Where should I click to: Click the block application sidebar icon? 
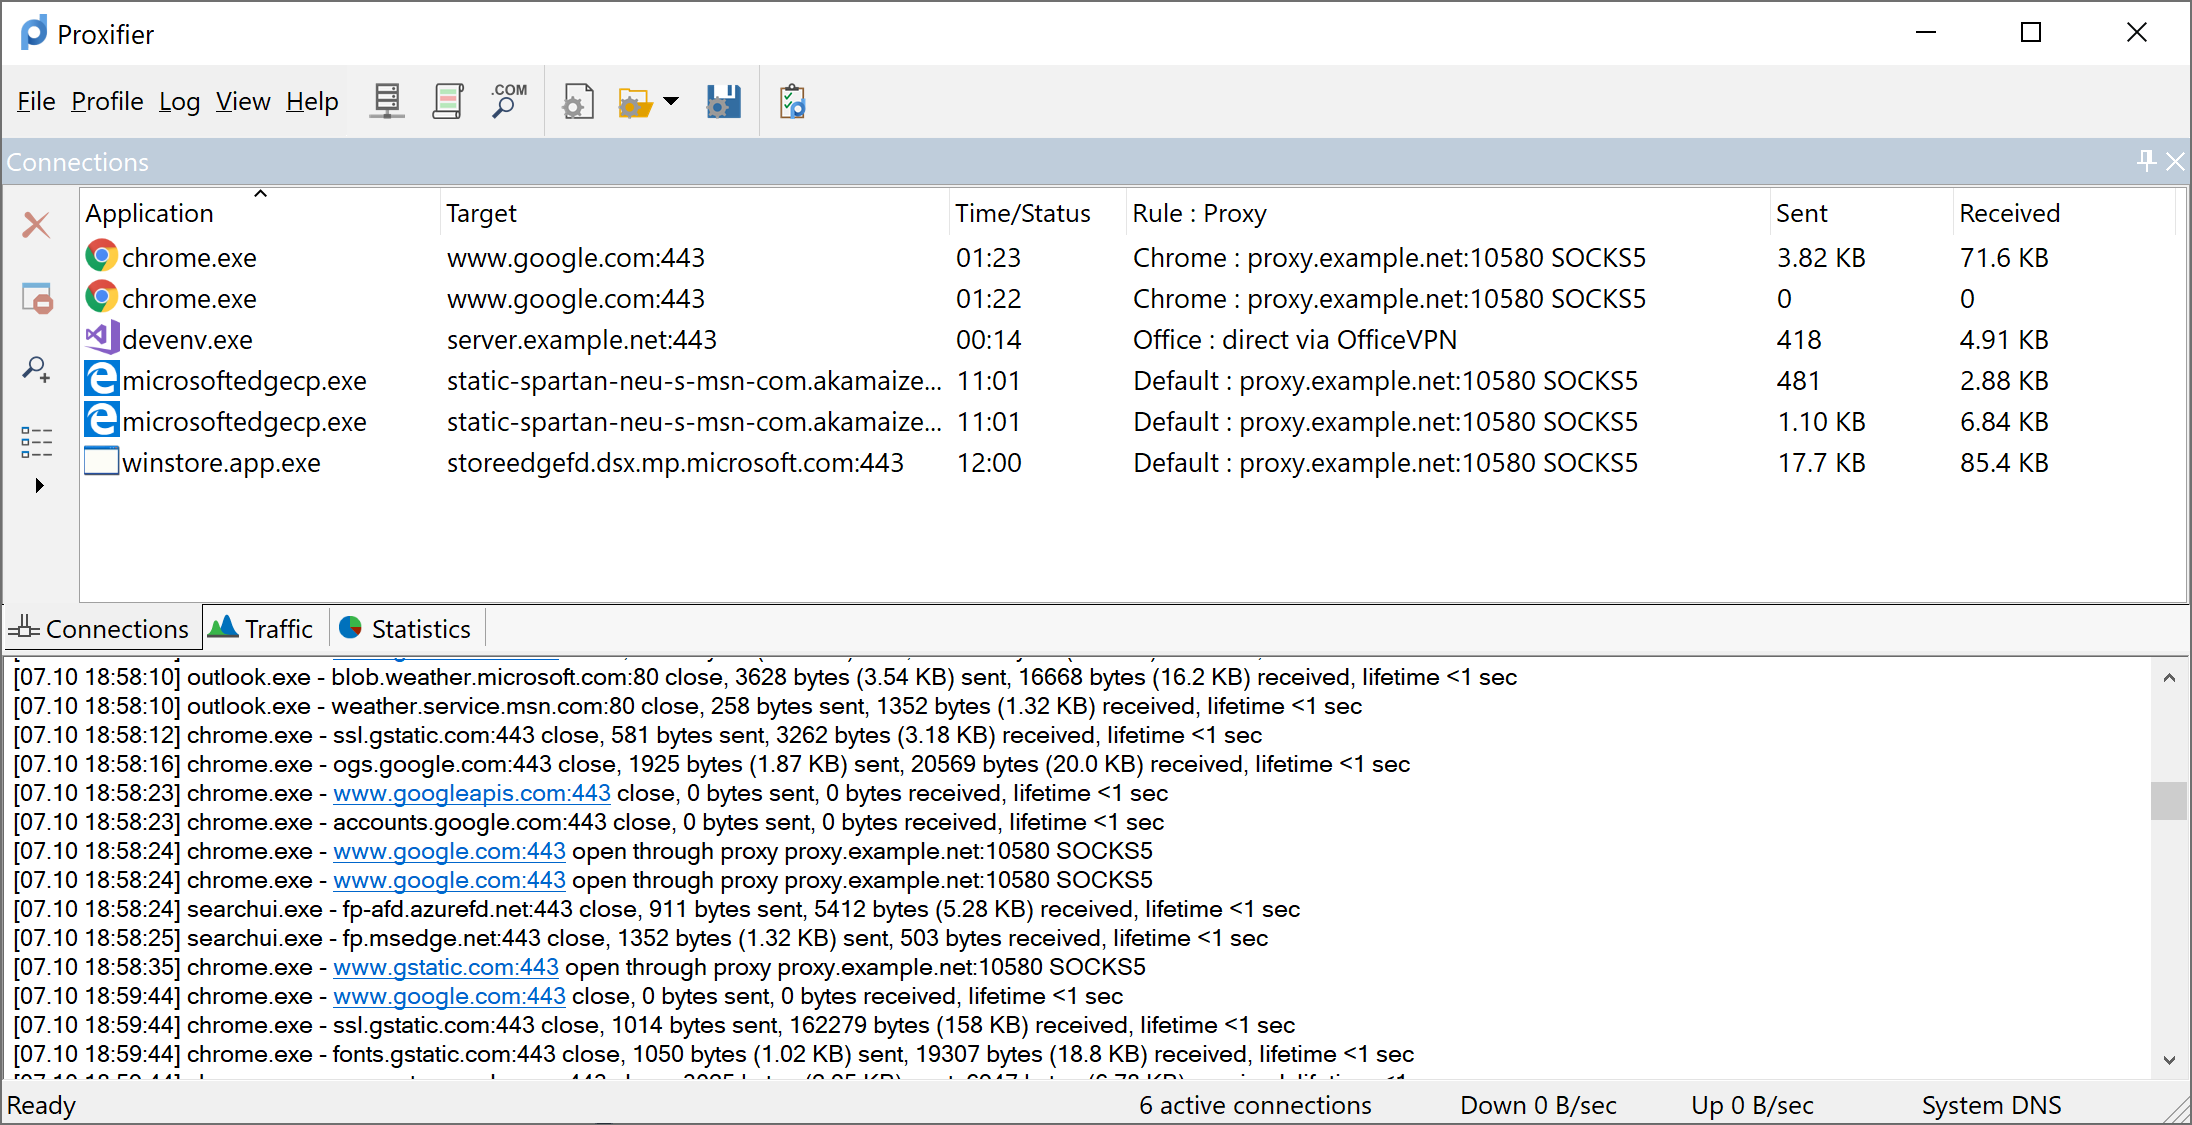point(37,298)
